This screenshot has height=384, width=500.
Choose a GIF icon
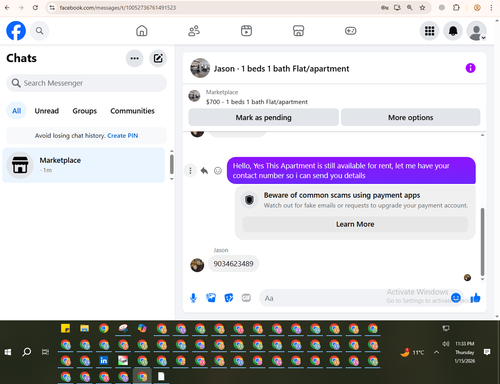[246, 298]
